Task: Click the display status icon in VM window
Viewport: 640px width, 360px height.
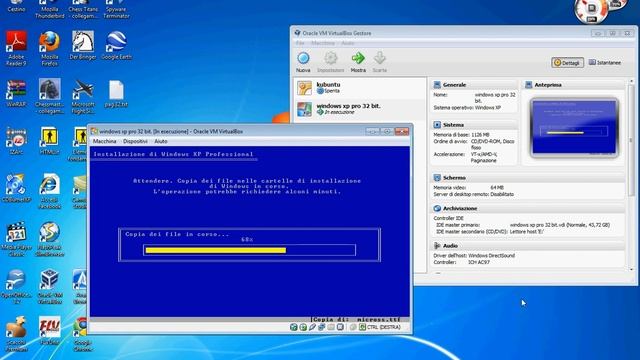Action: [x=340, y=327]
